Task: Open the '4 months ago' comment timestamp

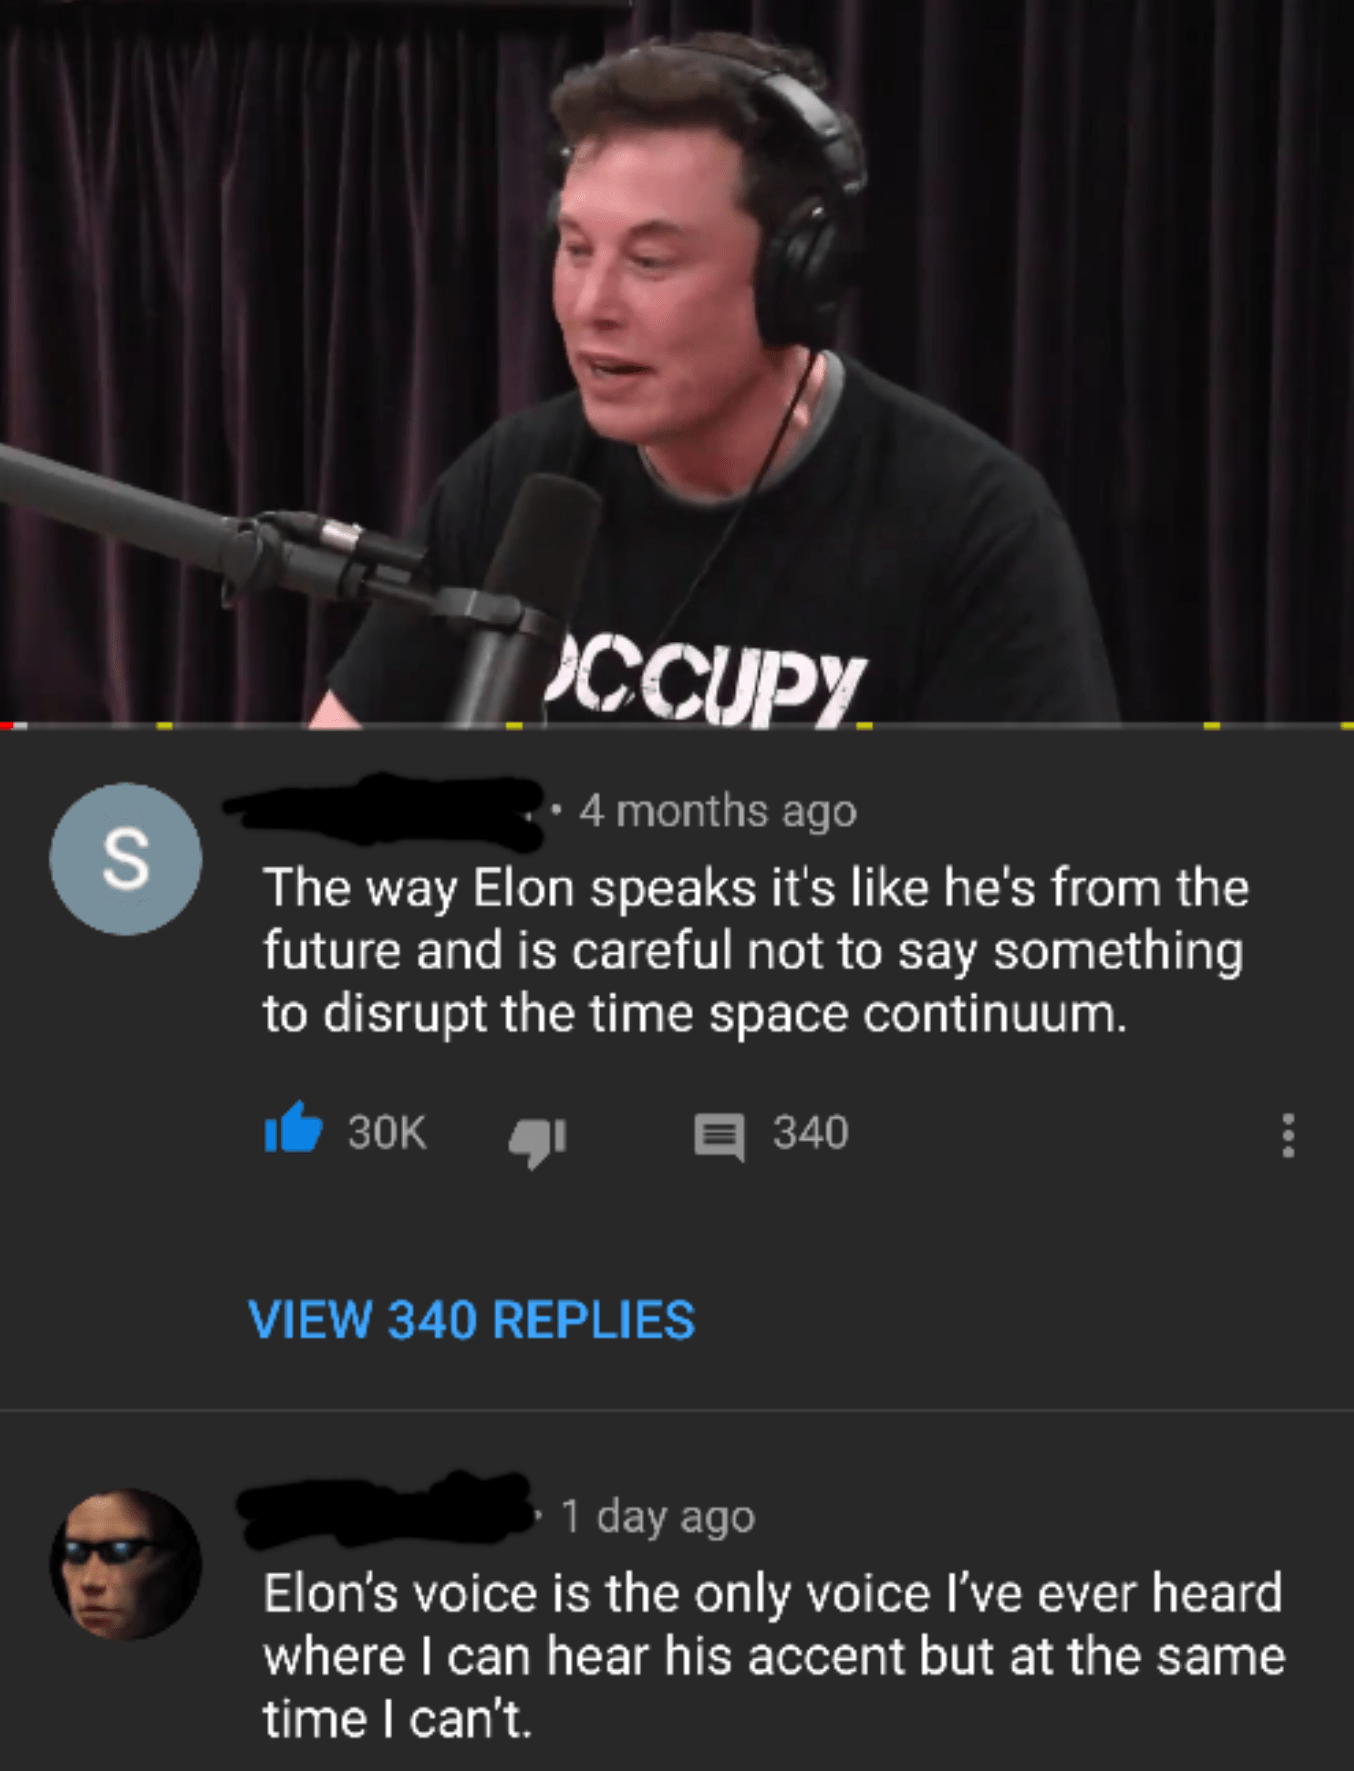Action: pos(718,810)
